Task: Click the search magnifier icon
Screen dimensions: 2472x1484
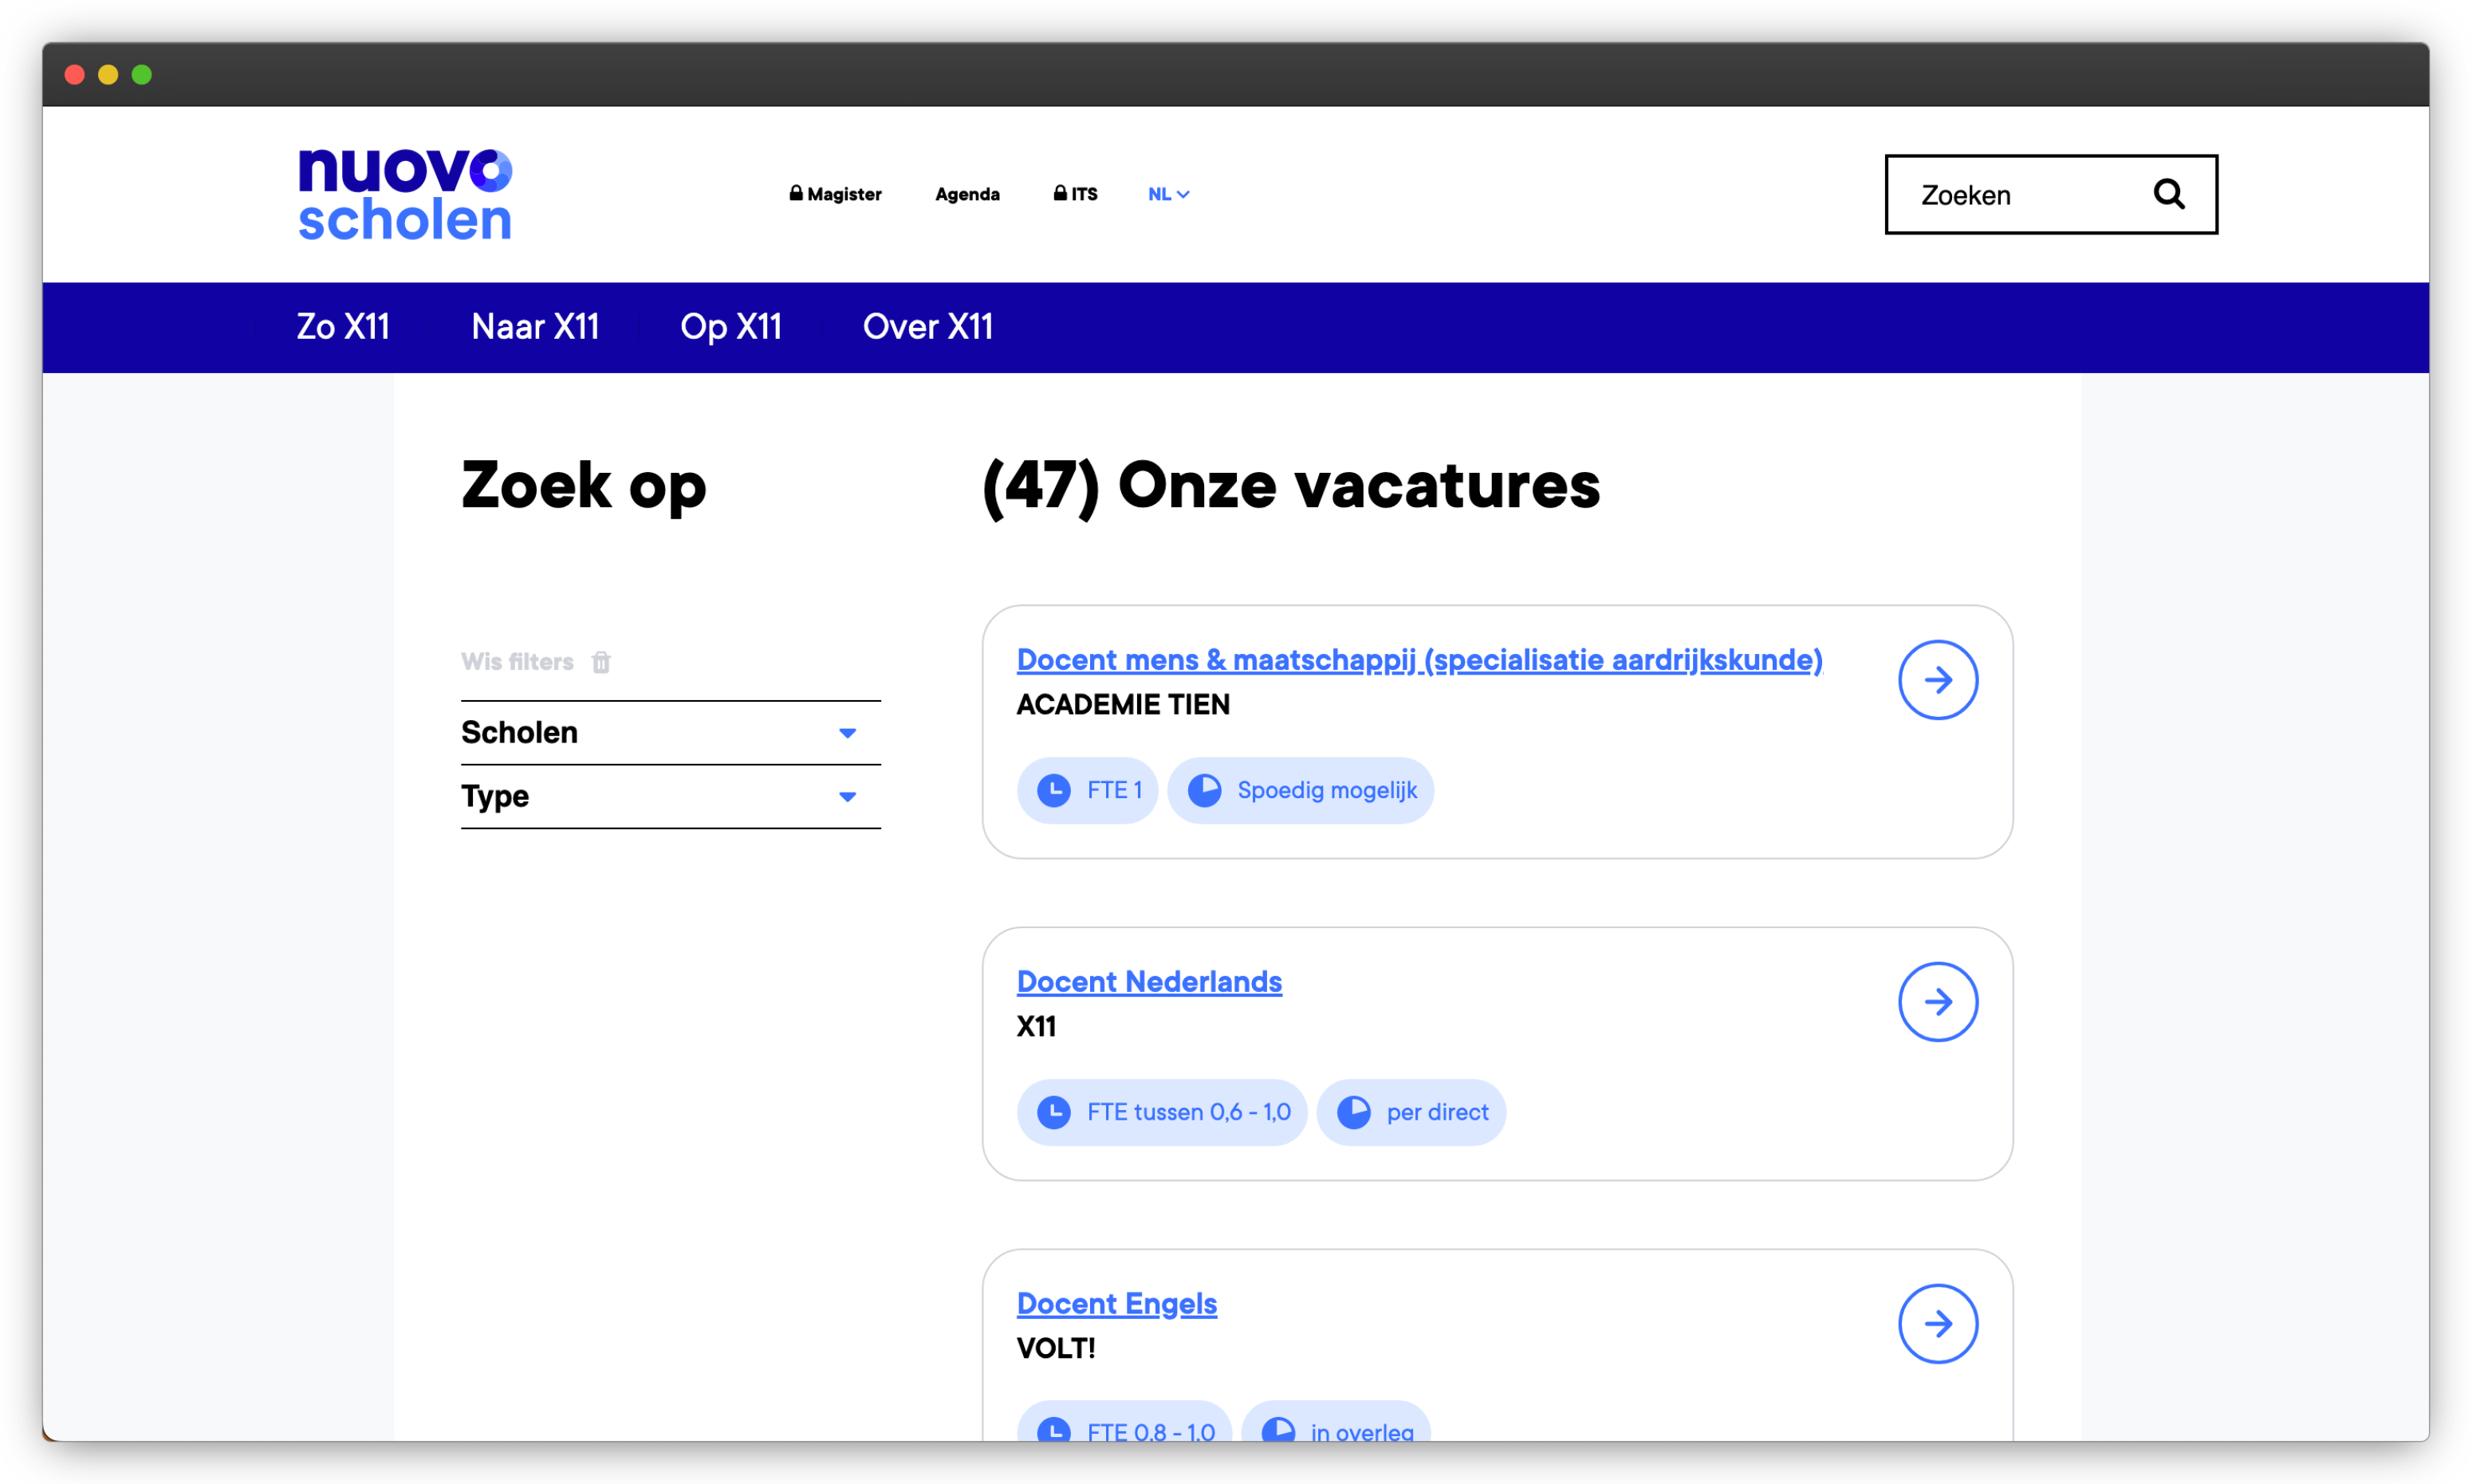Action: pos(2168,194)
